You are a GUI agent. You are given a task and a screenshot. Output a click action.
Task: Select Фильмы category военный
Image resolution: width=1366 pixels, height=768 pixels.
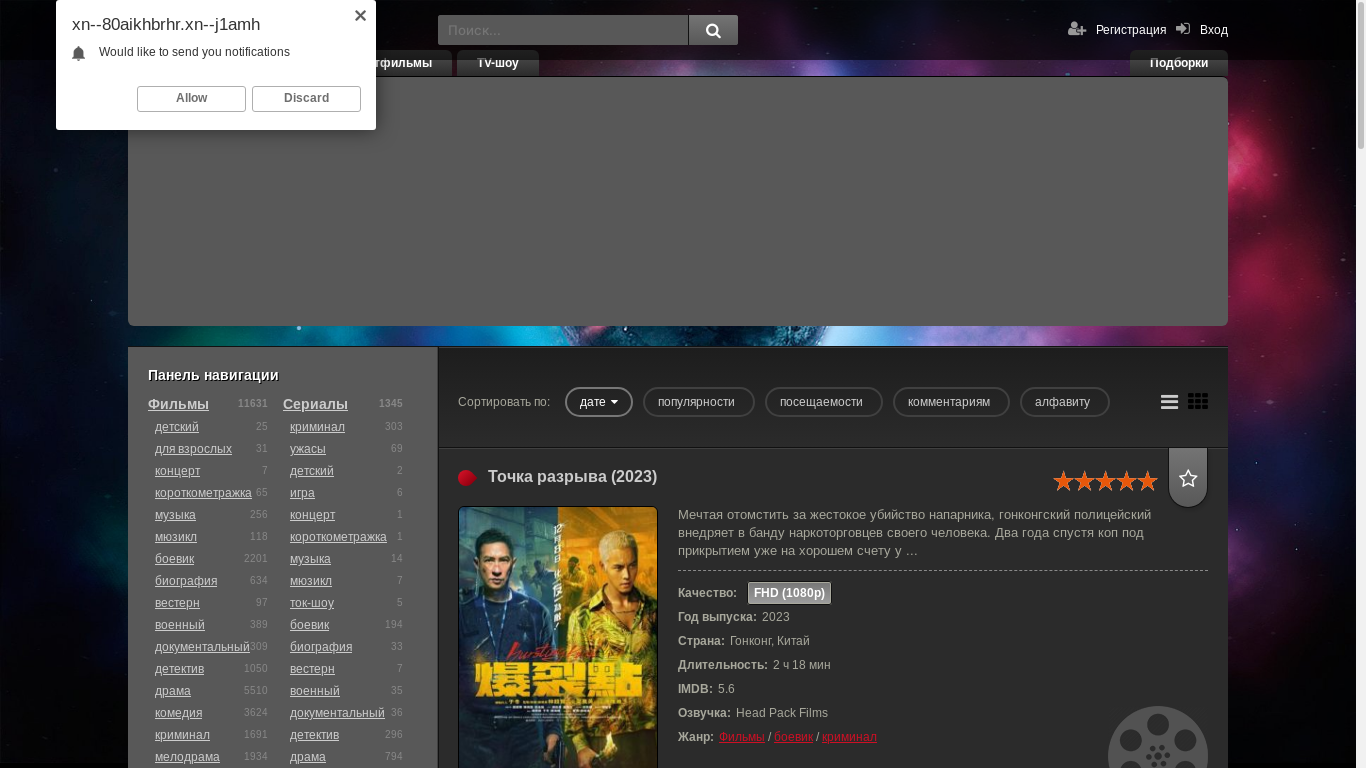[180, 625]
